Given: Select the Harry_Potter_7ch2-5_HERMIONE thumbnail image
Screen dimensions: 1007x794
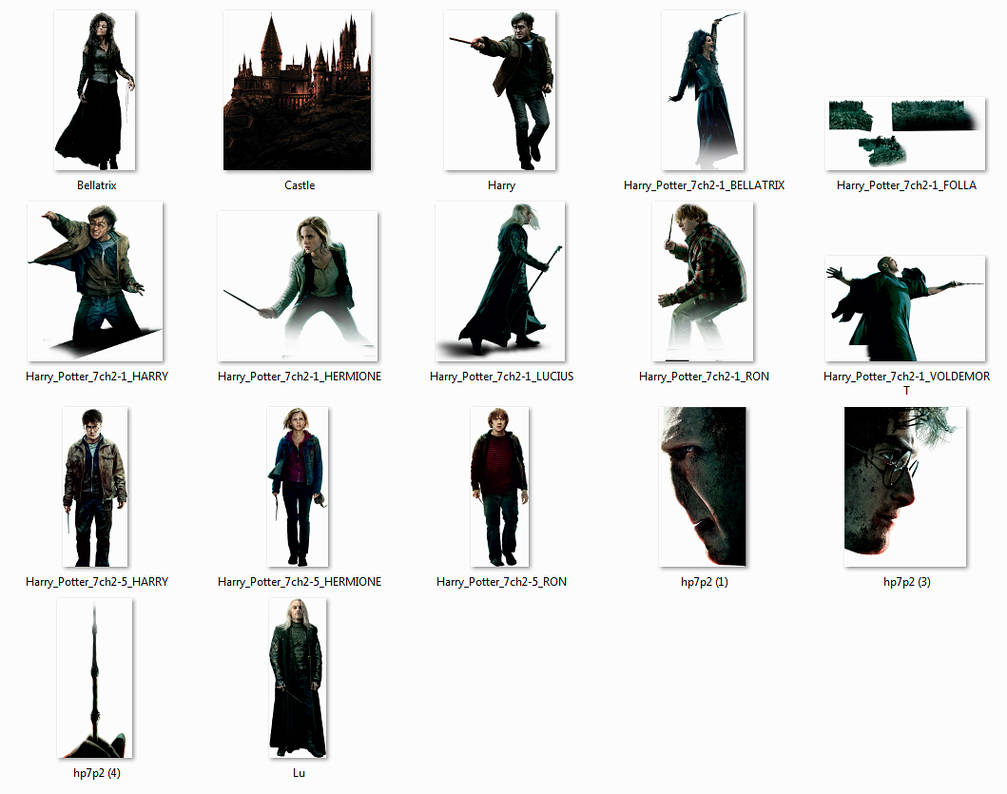Looking at the screenshot, I should (x=297, y=487).
